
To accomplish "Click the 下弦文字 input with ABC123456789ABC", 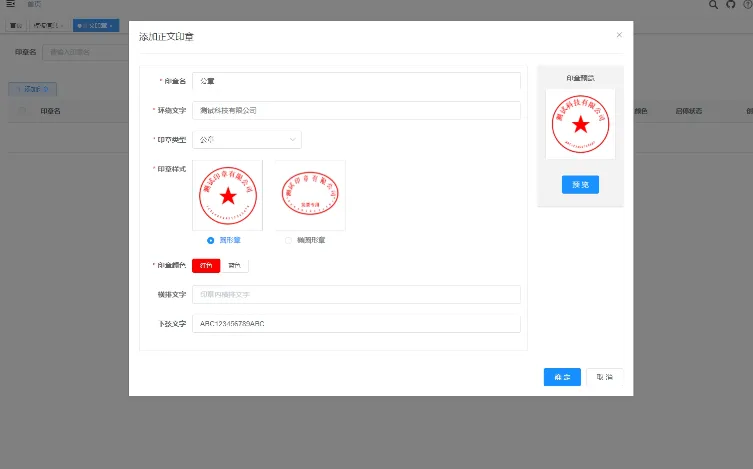I will click(x=356, y=324).
